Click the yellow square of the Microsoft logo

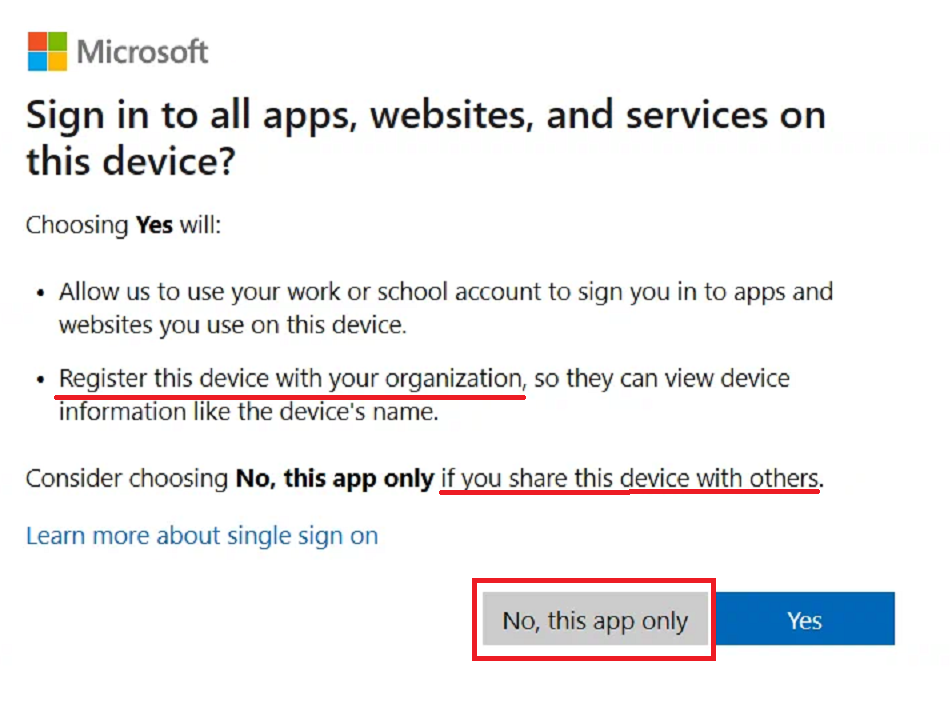[x=58, y=62]
